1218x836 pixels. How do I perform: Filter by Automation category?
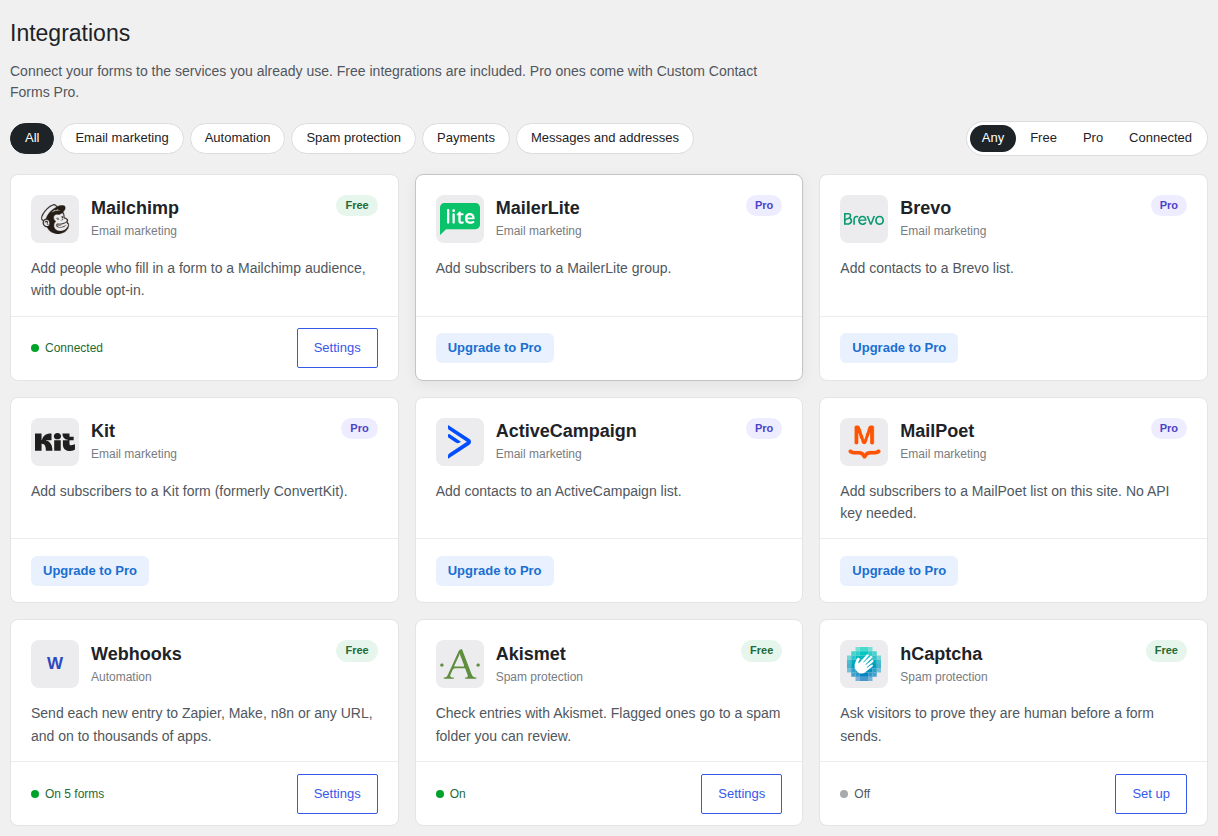237,138
